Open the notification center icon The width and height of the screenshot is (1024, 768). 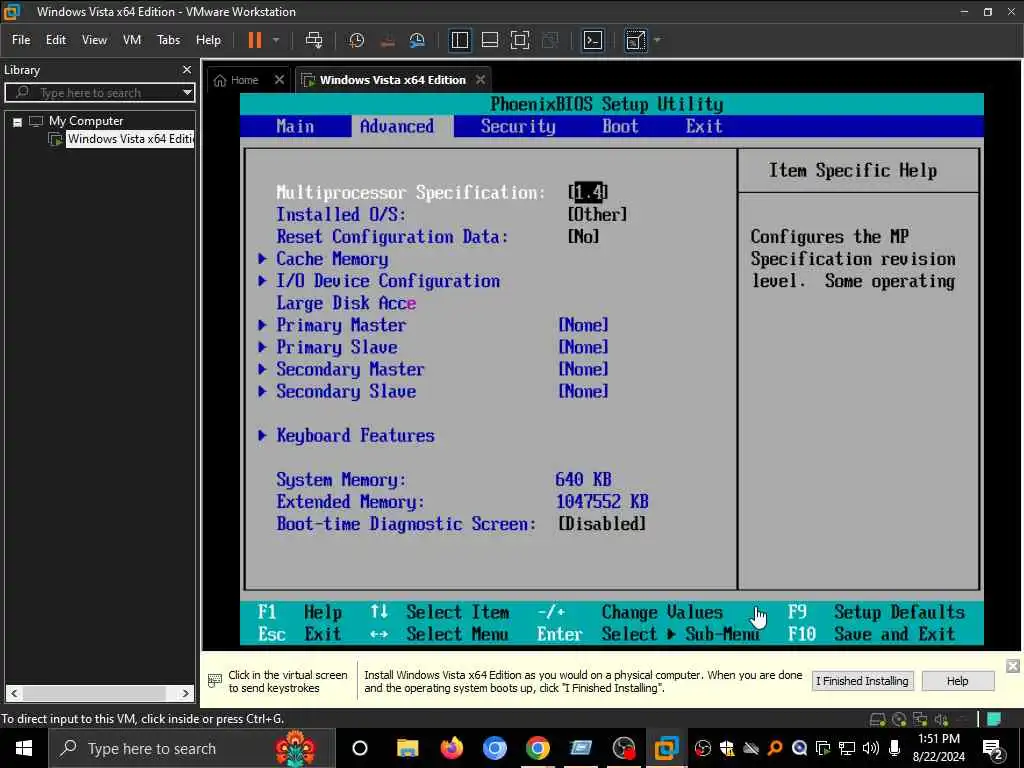992,749
